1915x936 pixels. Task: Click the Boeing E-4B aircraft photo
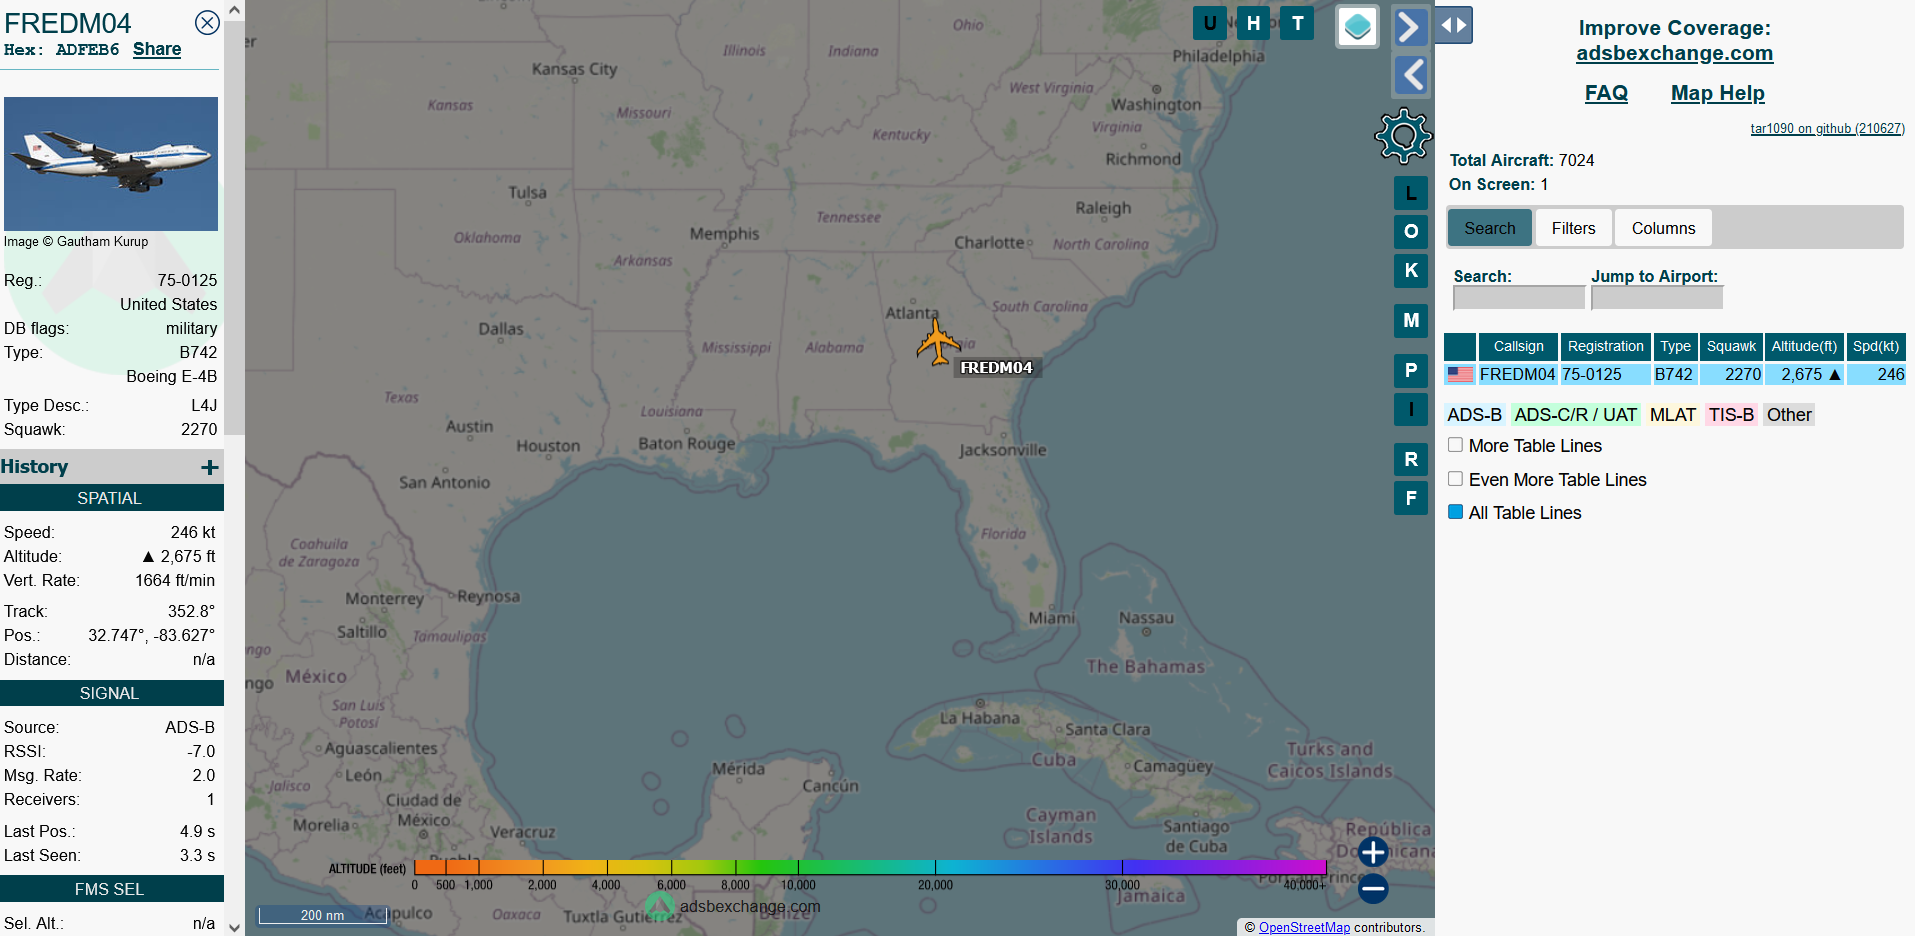tap(111, 164)
